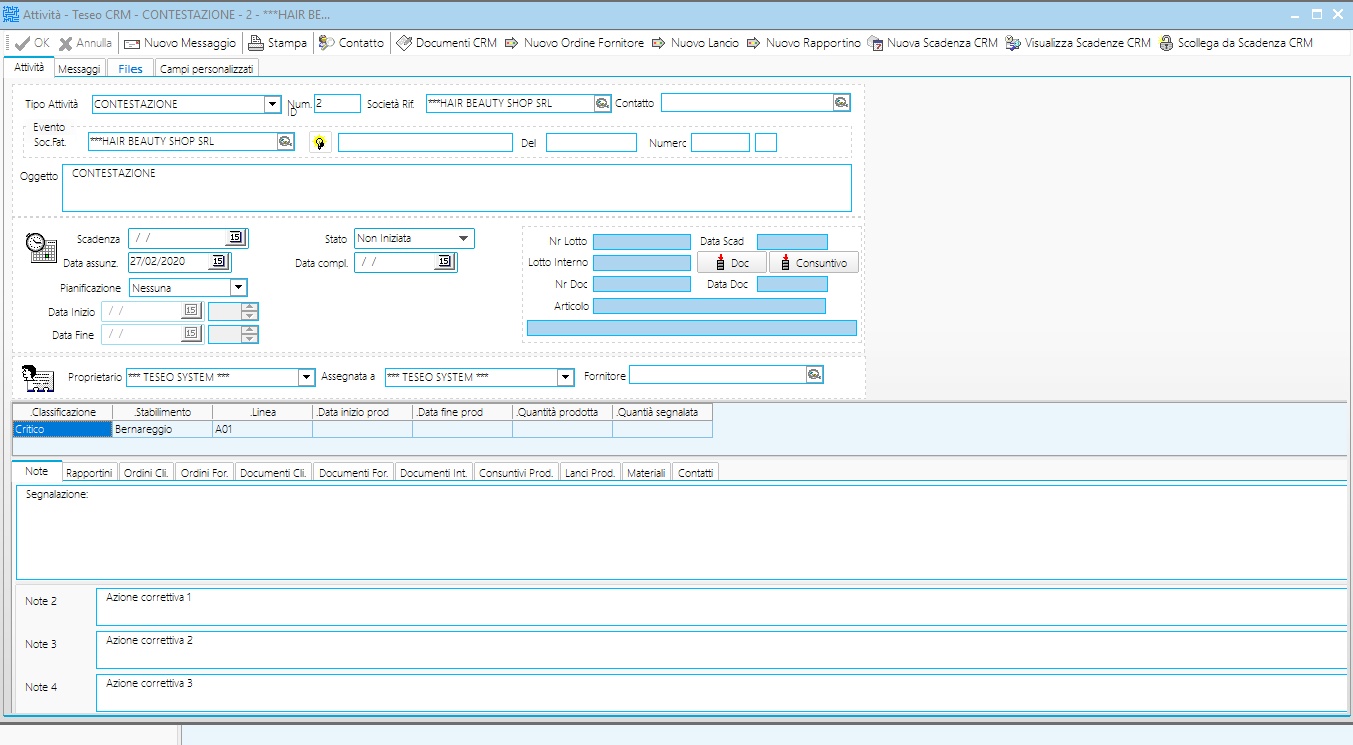Click Note 3 Azione correttiva 2 field
This screenshot has width=1353, height=745.
tap(722, 649)
